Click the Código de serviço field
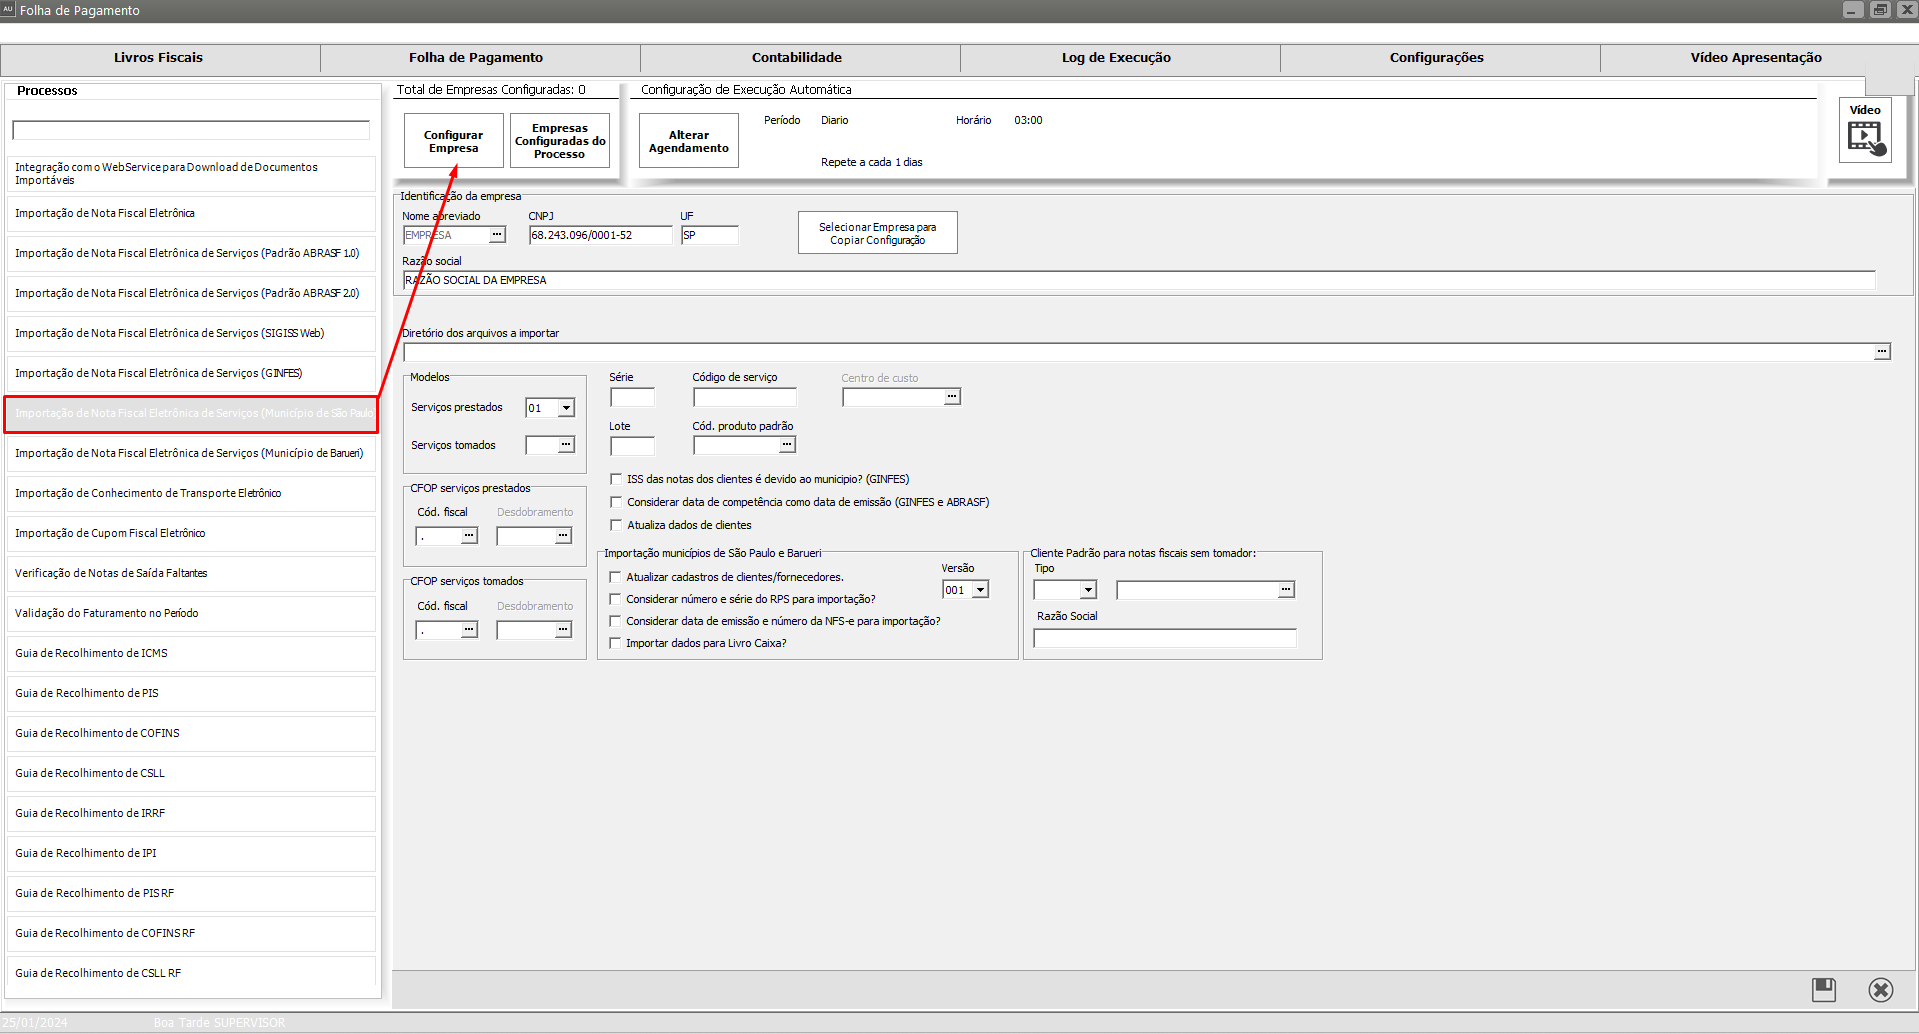 745,397
